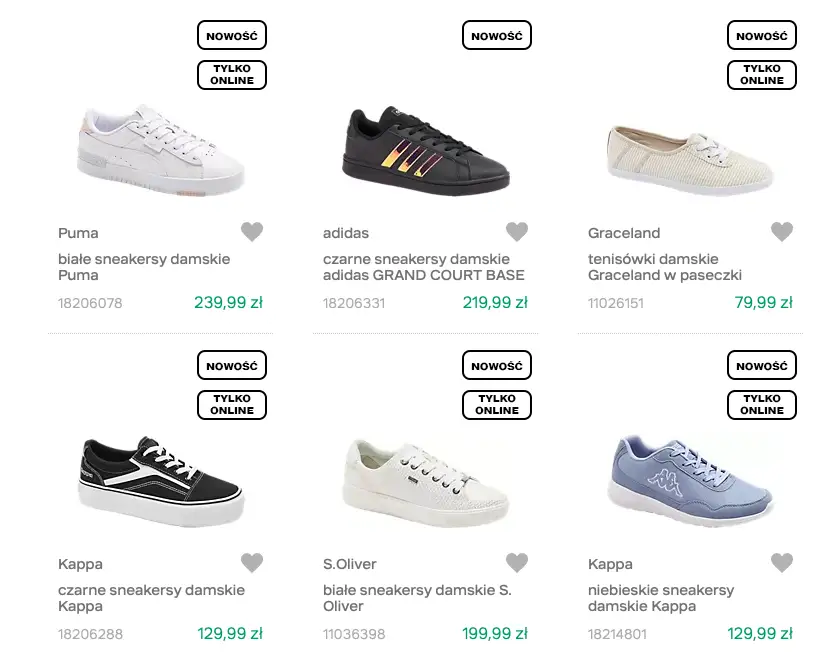Image resolution: width=836 pixels, height=652 pixels.
Task: Open white S.Oliver sneaker picture
Action: [425, 482]
